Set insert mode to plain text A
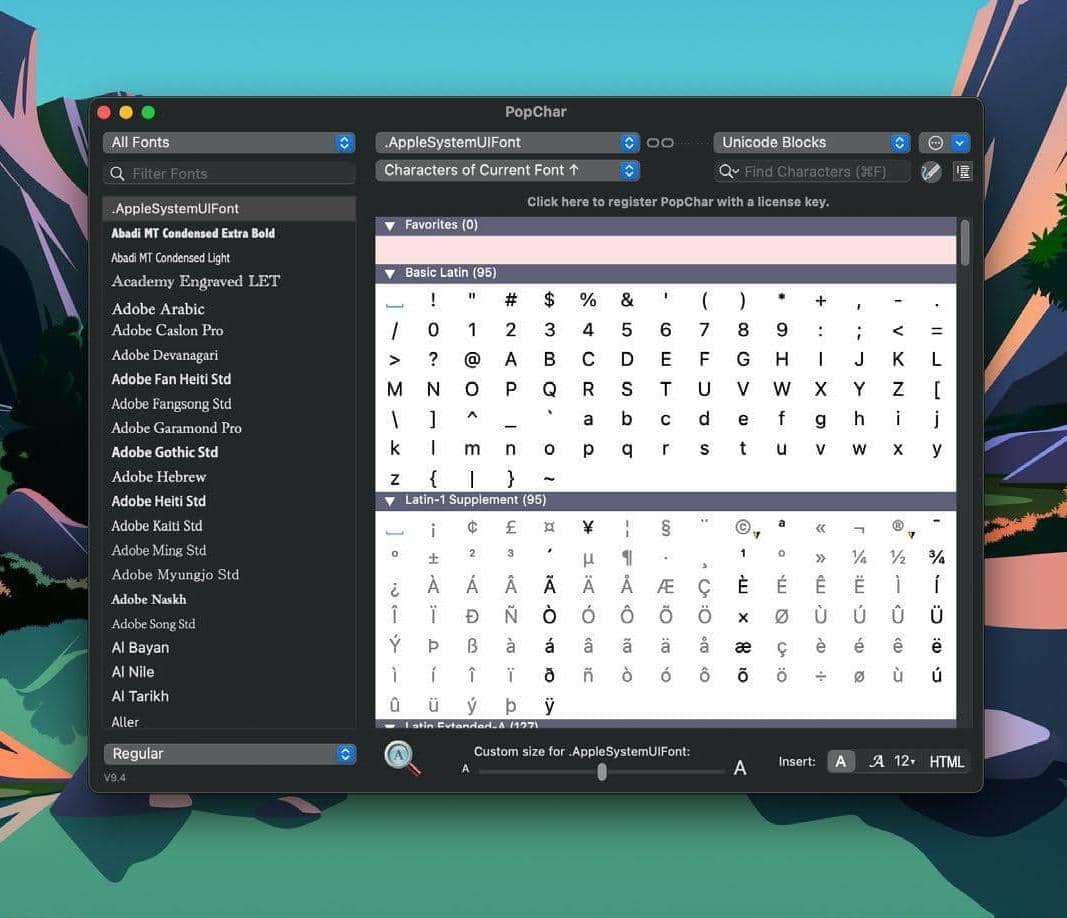 [840, 761]
